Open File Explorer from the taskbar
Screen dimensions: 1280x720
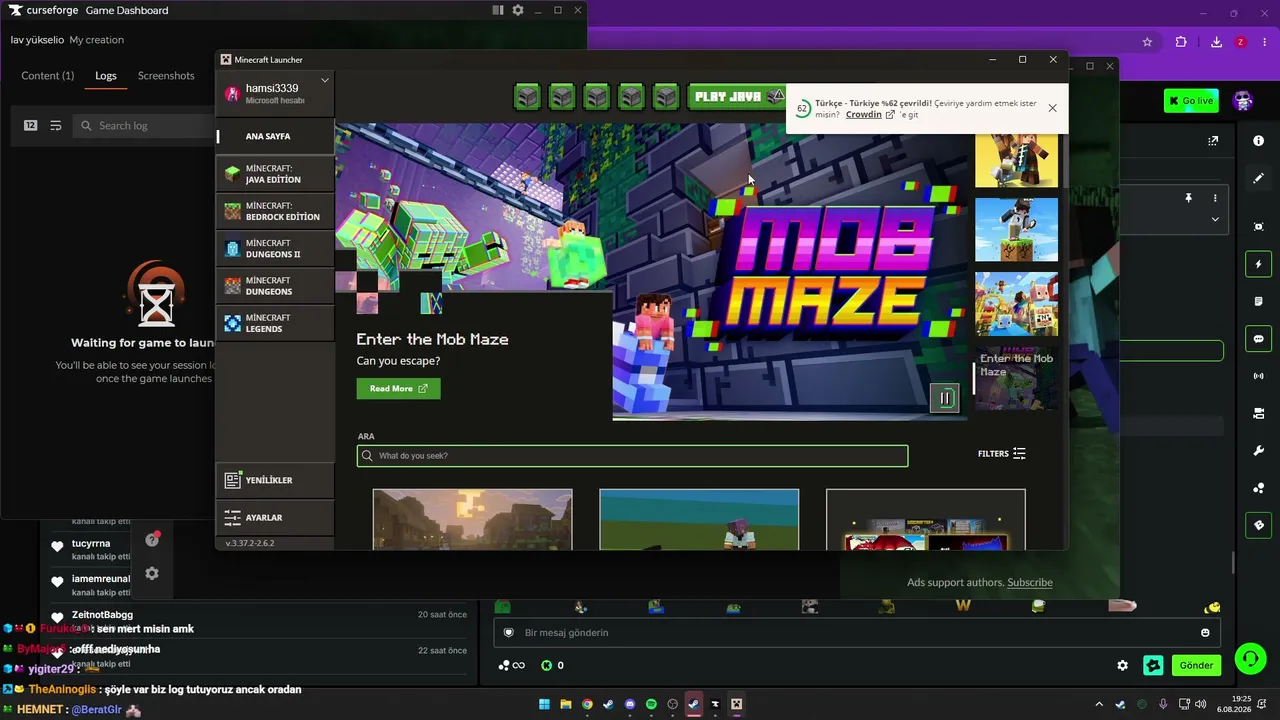(566, 704)
